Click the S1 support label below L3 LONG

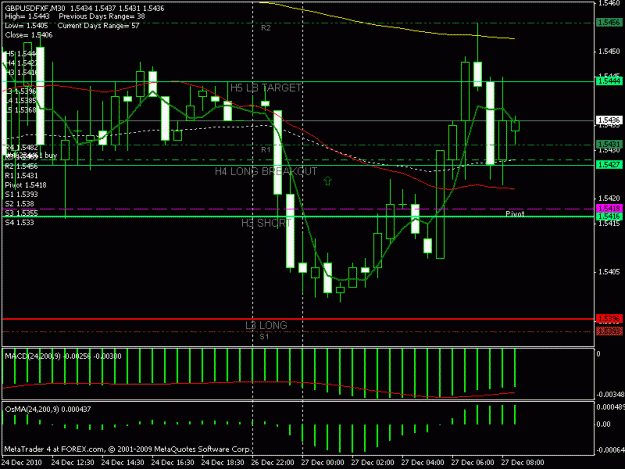click(x=264, y=337)
